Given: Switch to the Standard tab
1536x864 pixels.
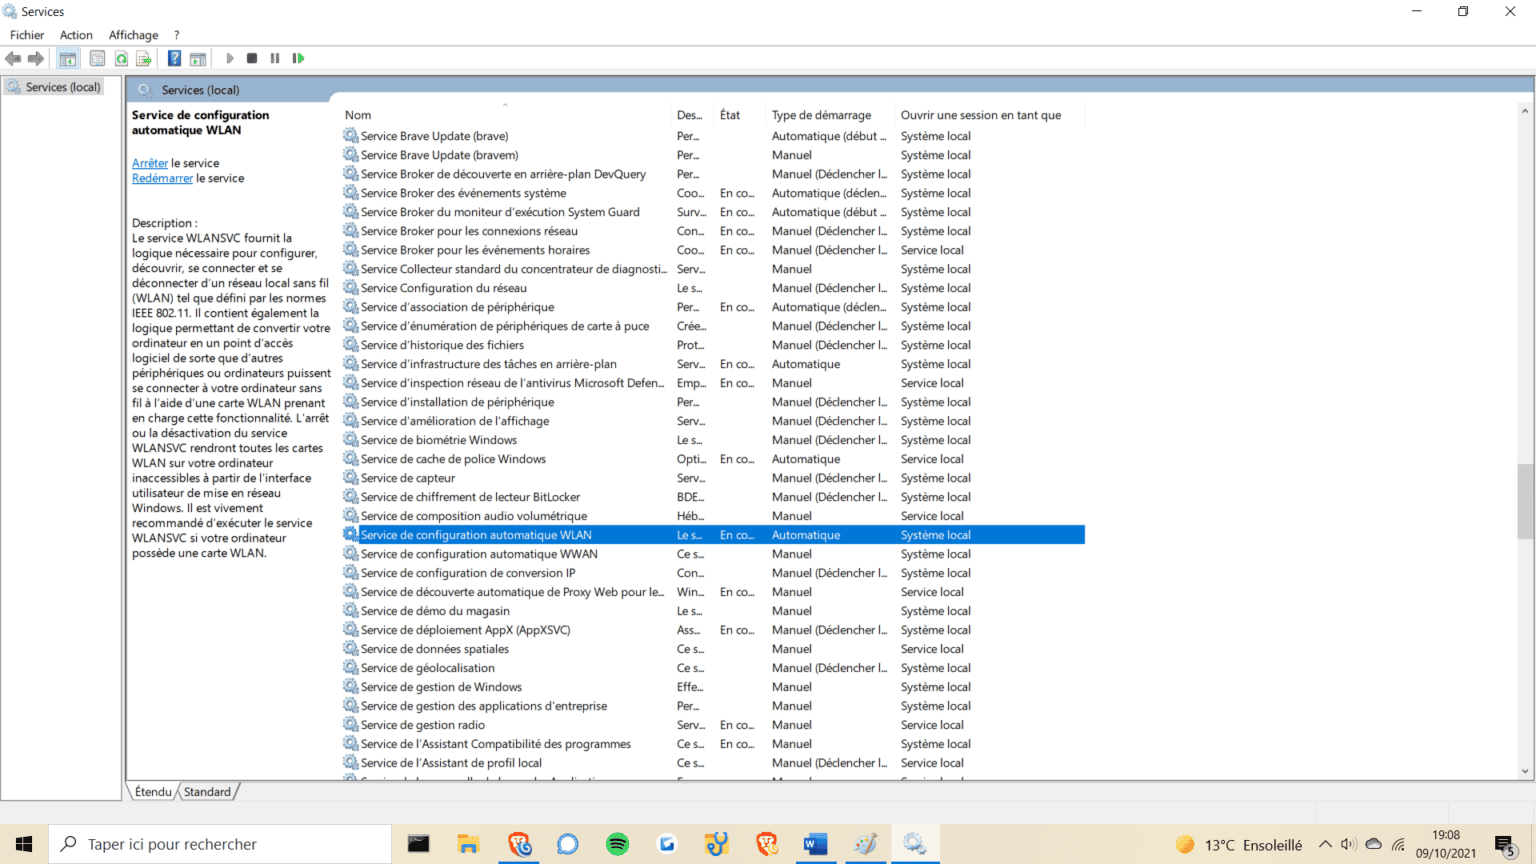Looking at the screenshot, I should [x=207, y=792].
